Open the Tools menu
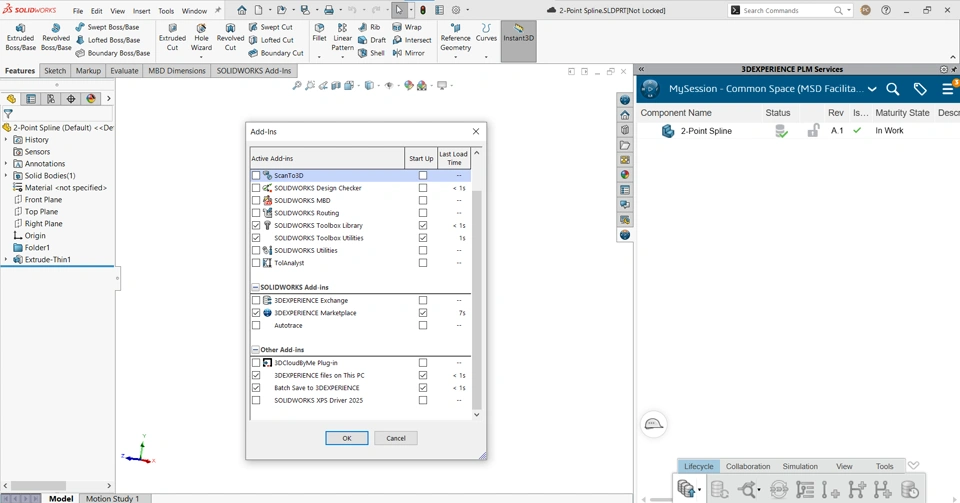The height and width of the screenshot is (503, 960). click(166, 11)
